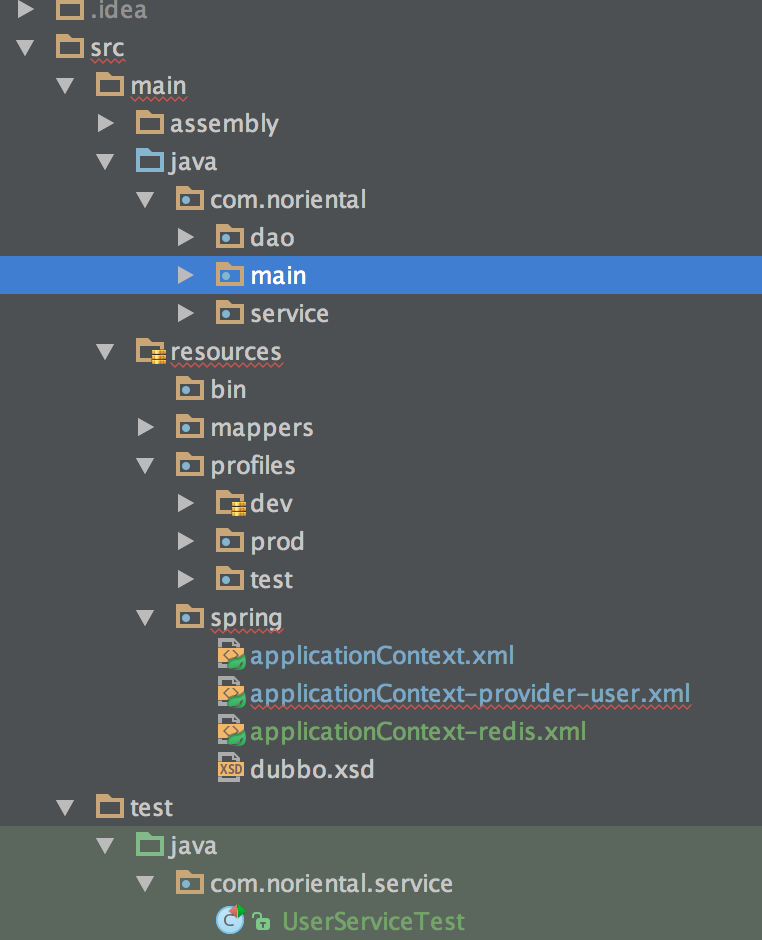Select the com.noriental.service test package

(331, 884)
